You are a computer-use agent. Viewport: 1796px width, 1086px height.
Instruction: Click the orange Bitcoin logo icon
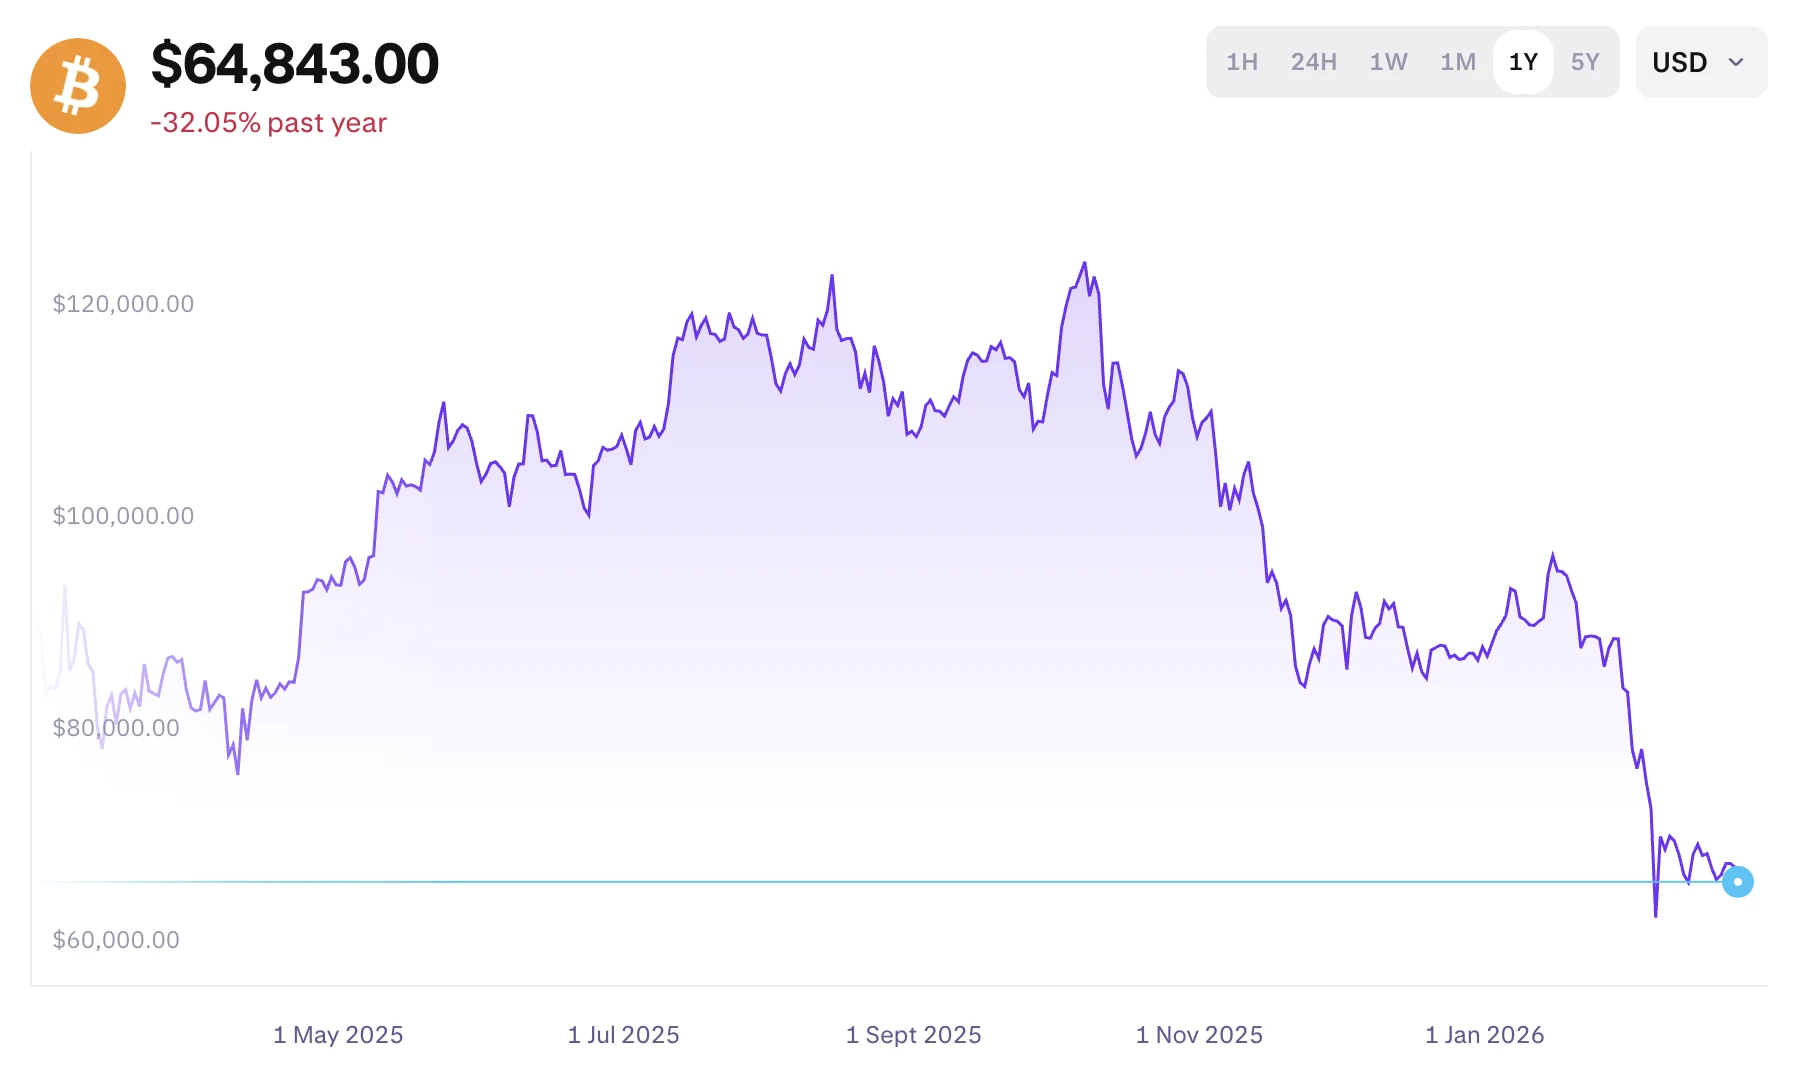(78, 86)
